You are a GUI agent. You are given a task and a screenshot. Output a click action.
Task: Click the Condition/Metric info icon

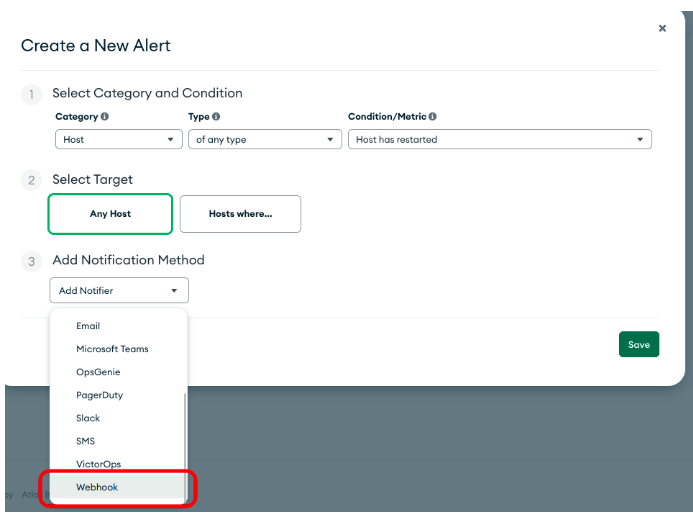pos(433,117)
